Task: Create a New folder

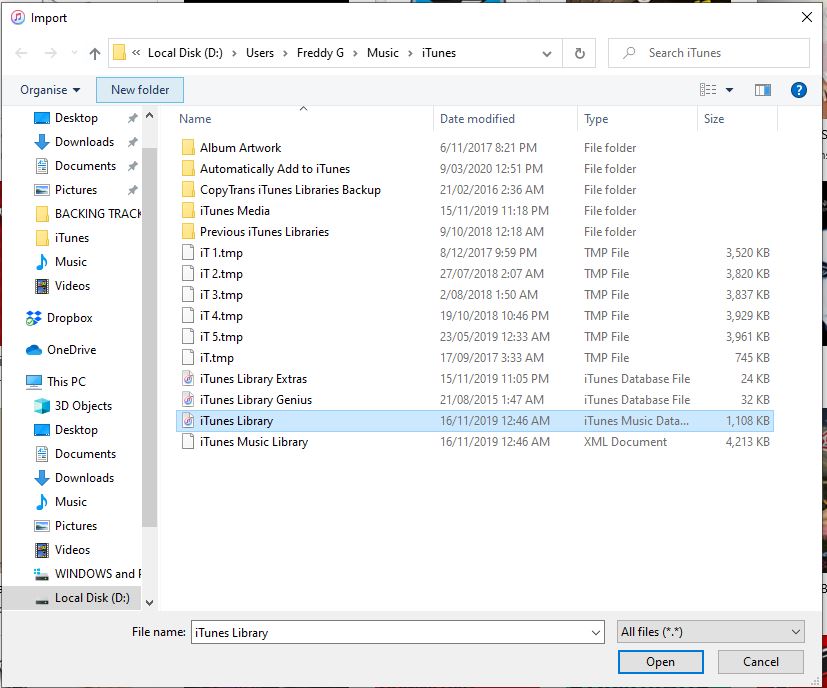Action: point(140,90)
